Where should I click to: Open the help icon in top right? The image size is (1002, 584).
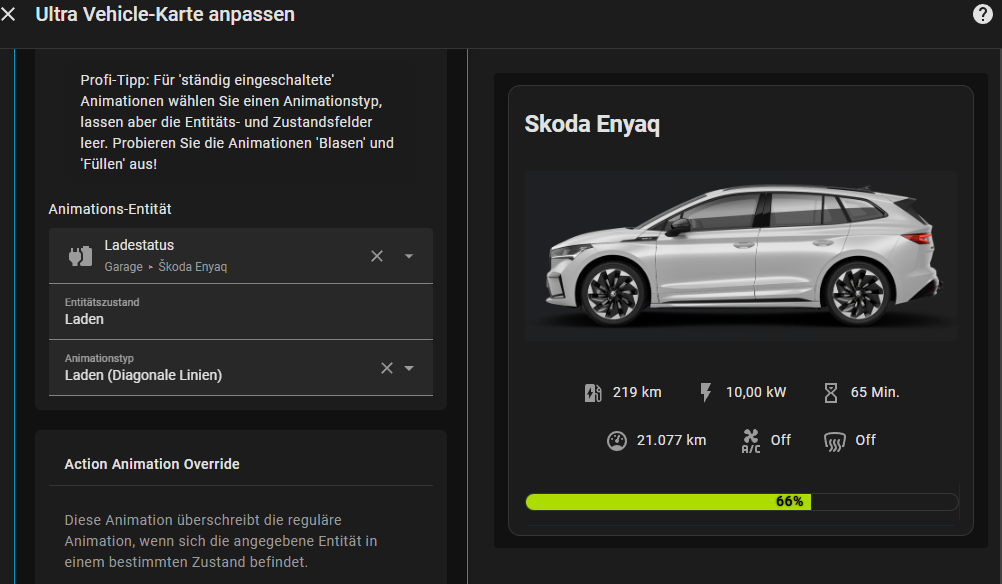[982, 15]
